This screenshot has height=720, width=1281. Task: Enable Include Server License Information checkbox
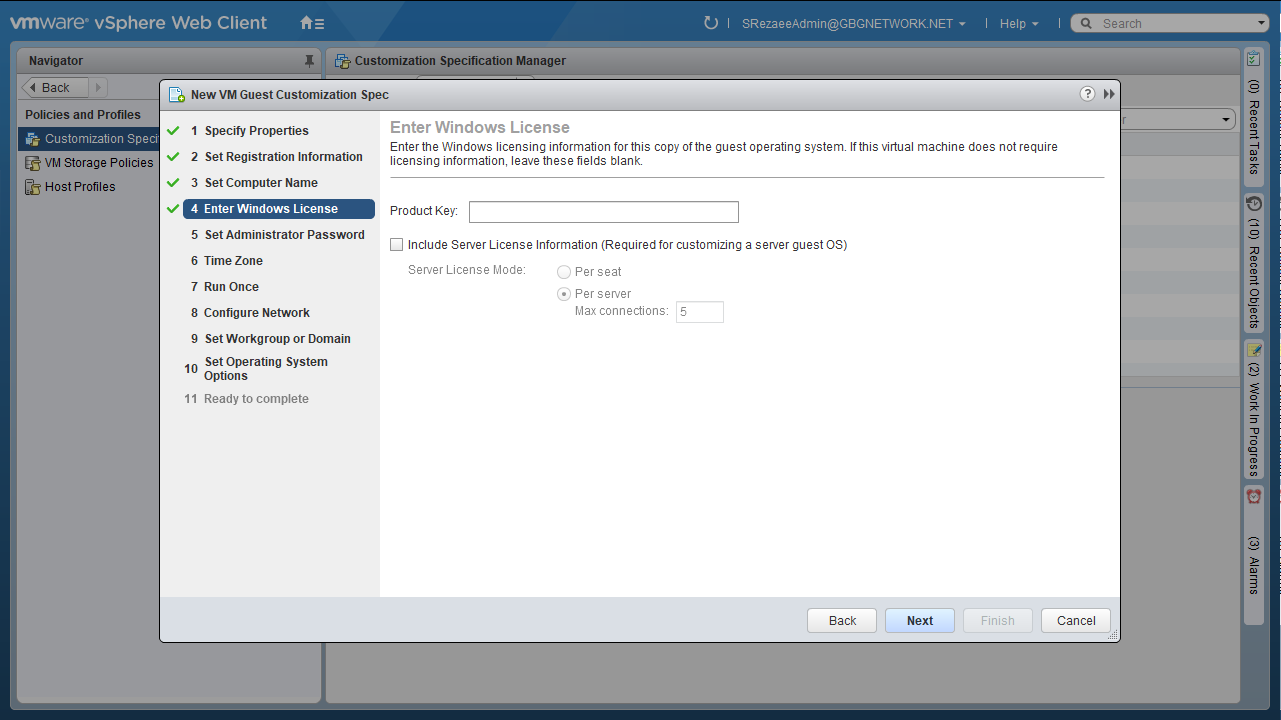pos(397,245)
